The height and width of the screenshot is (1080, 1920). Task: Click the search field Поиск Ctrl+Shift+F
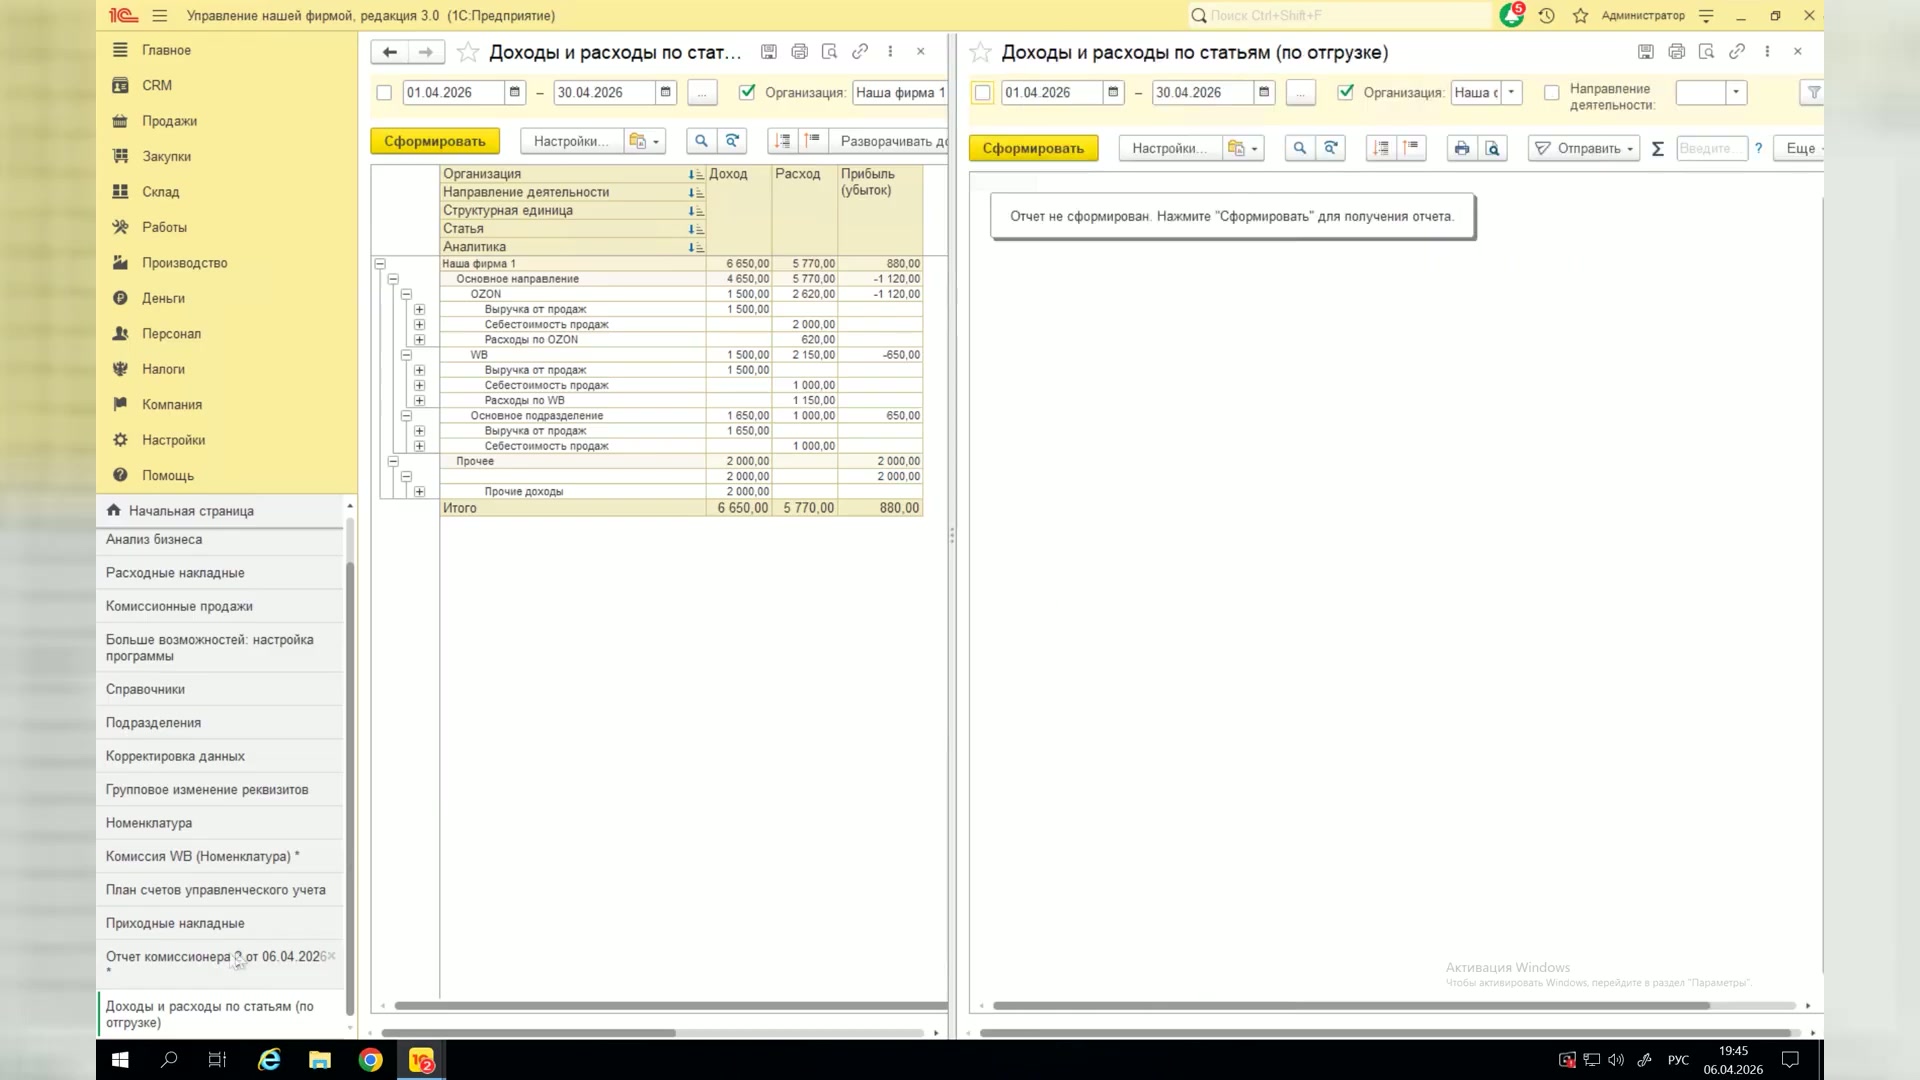pos(1340,16)
